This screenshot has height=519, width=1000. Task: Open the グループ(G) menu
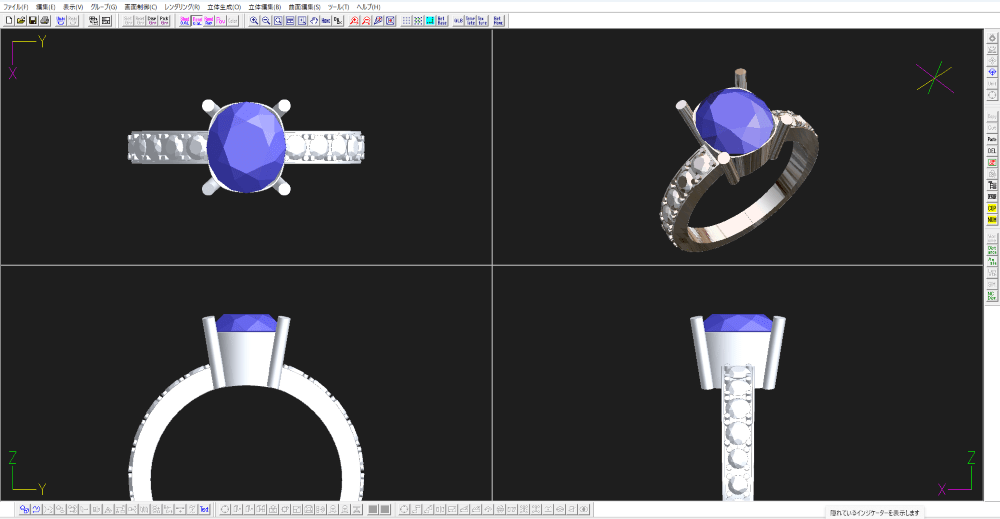(x=103, y=6)
